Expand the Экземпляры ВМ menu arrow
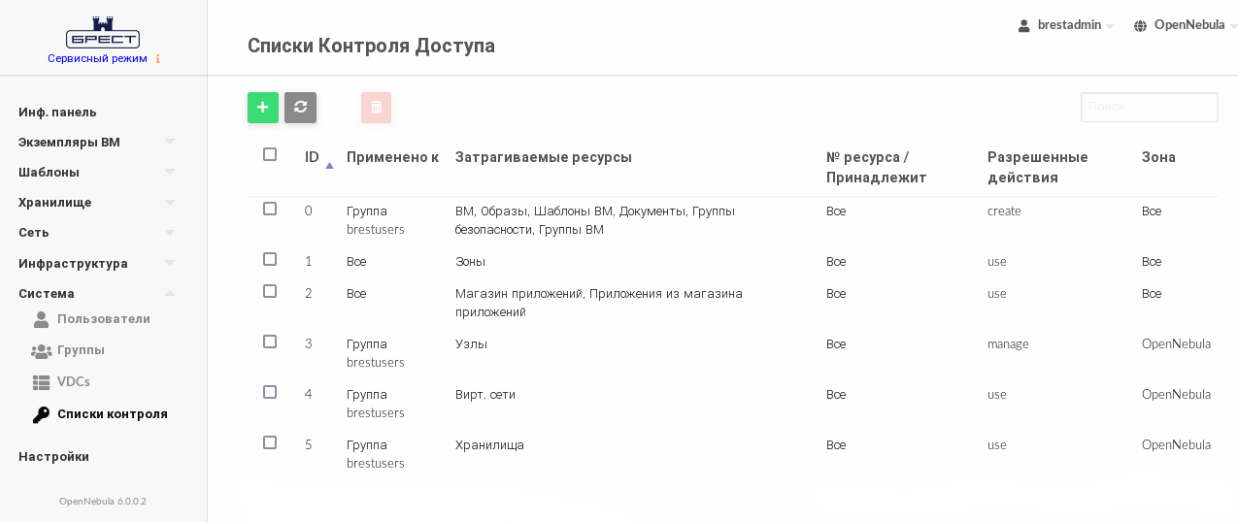The image size is (1248, 524). 171,144
